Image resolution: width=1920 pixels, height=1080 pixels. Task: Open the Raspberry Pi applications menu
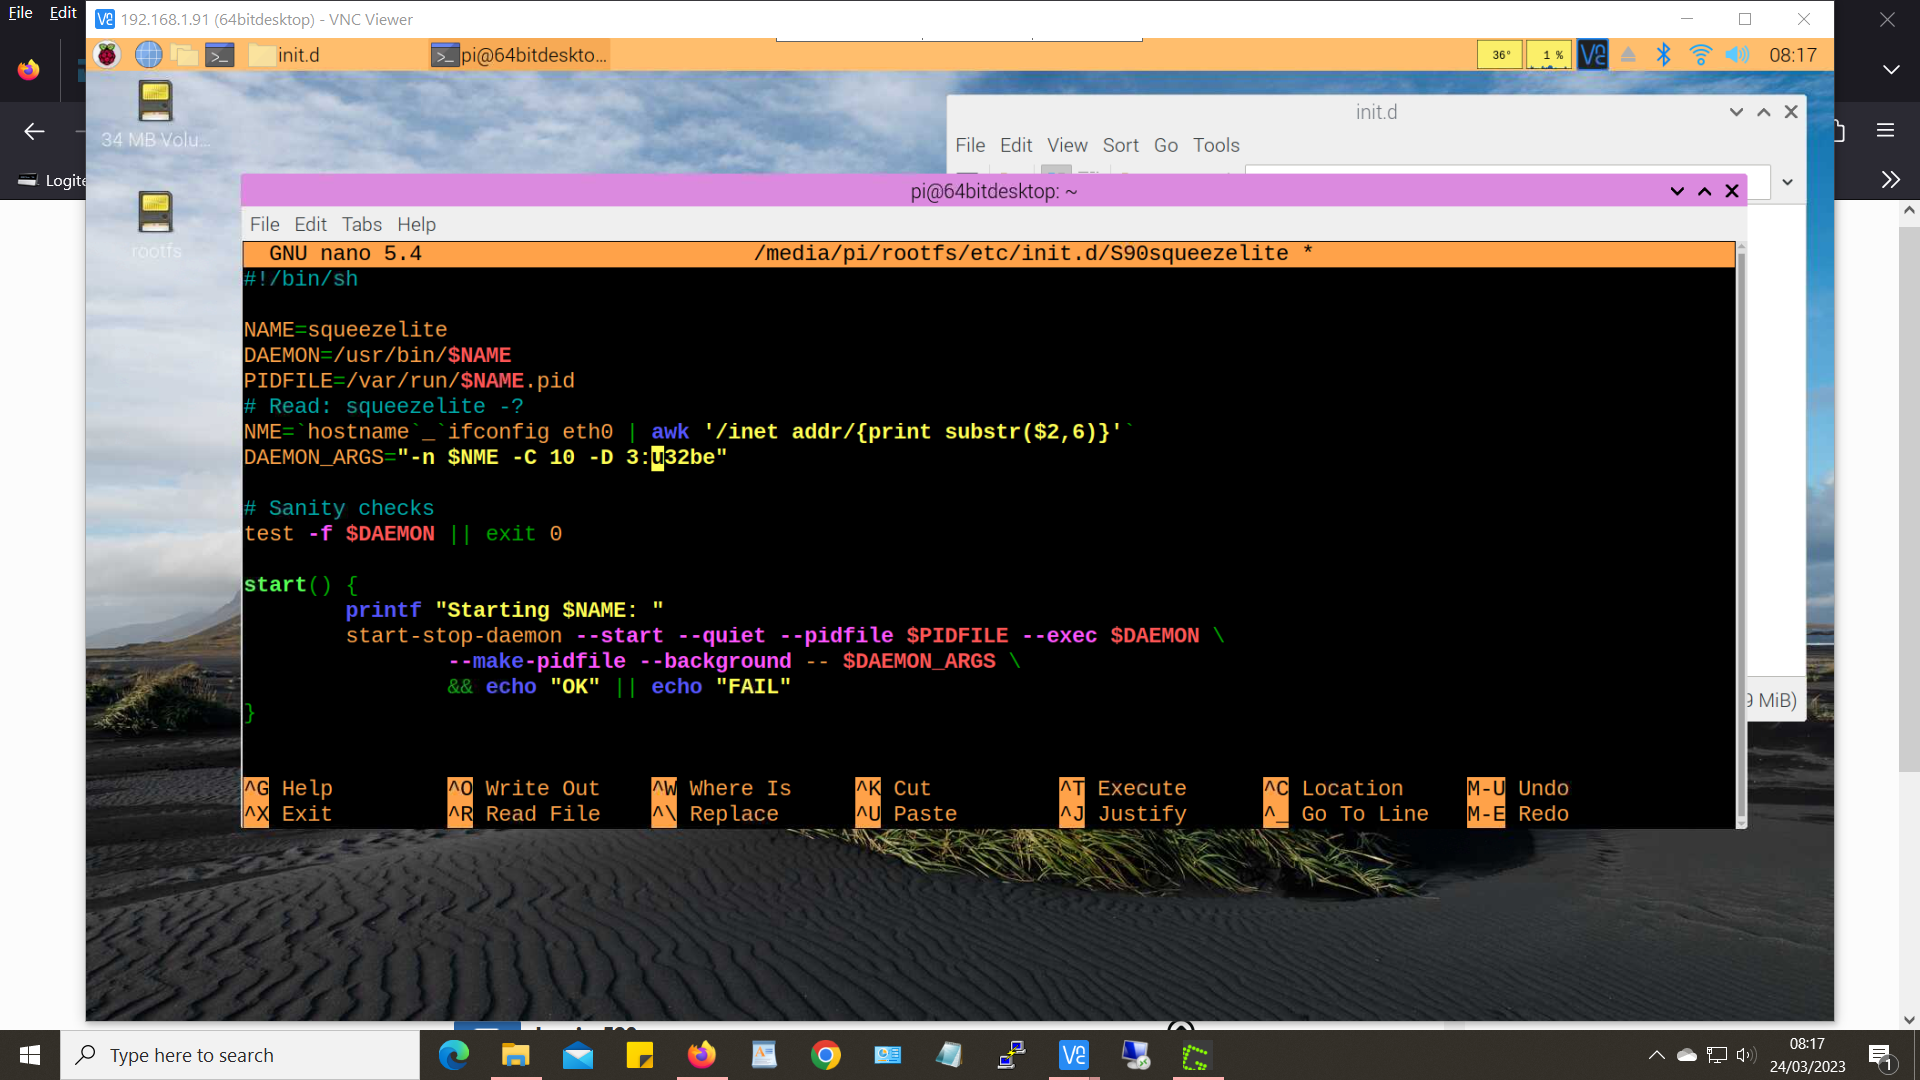[107, 55]
